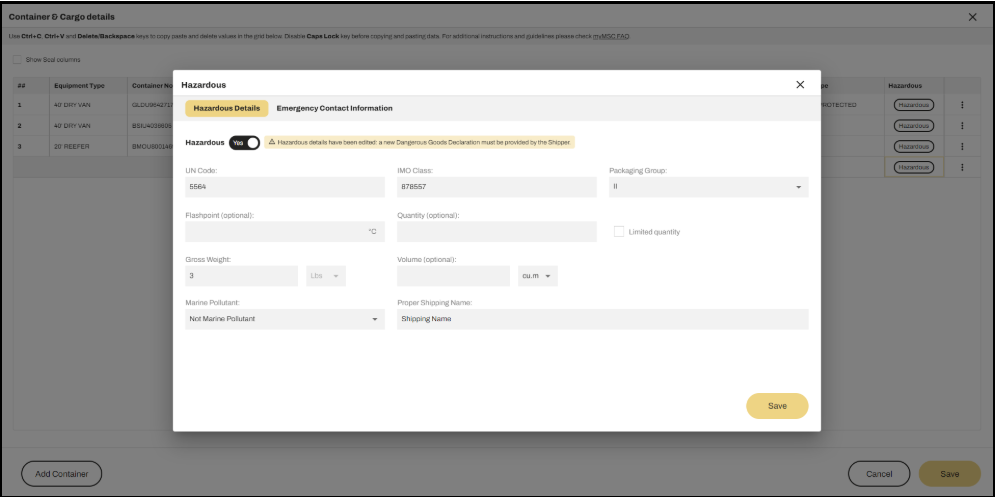This screenshot has width=995, height=497.
Task: Toggle the Hazardous Yes switch
Action: [x=244, y=143]
